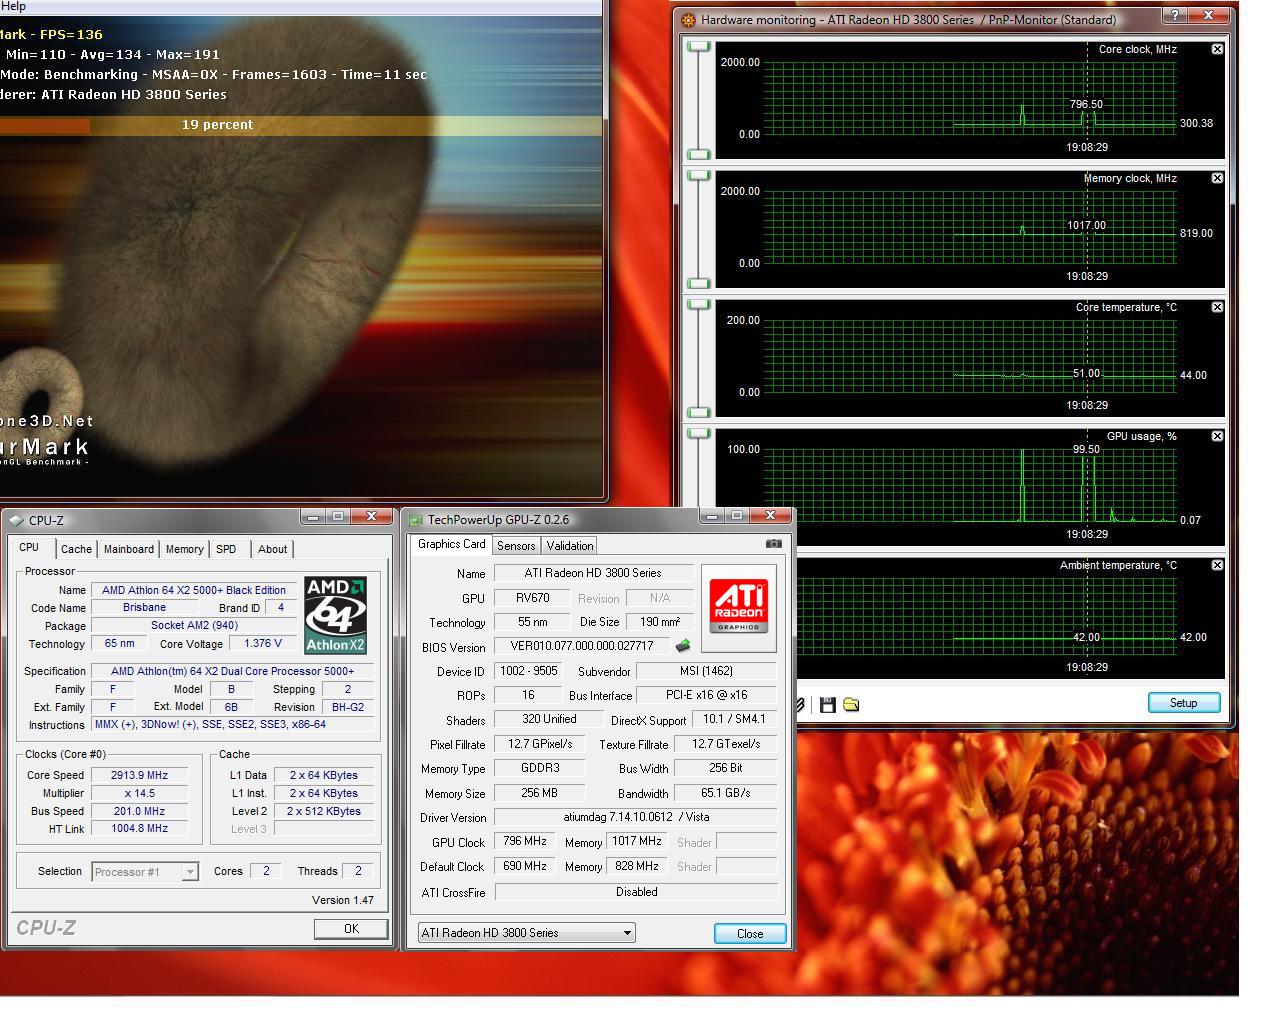The height and width of the screenshot is (1024, 1280).
Task: Select the CPU tab in CPU-Z
Action: 29,547
